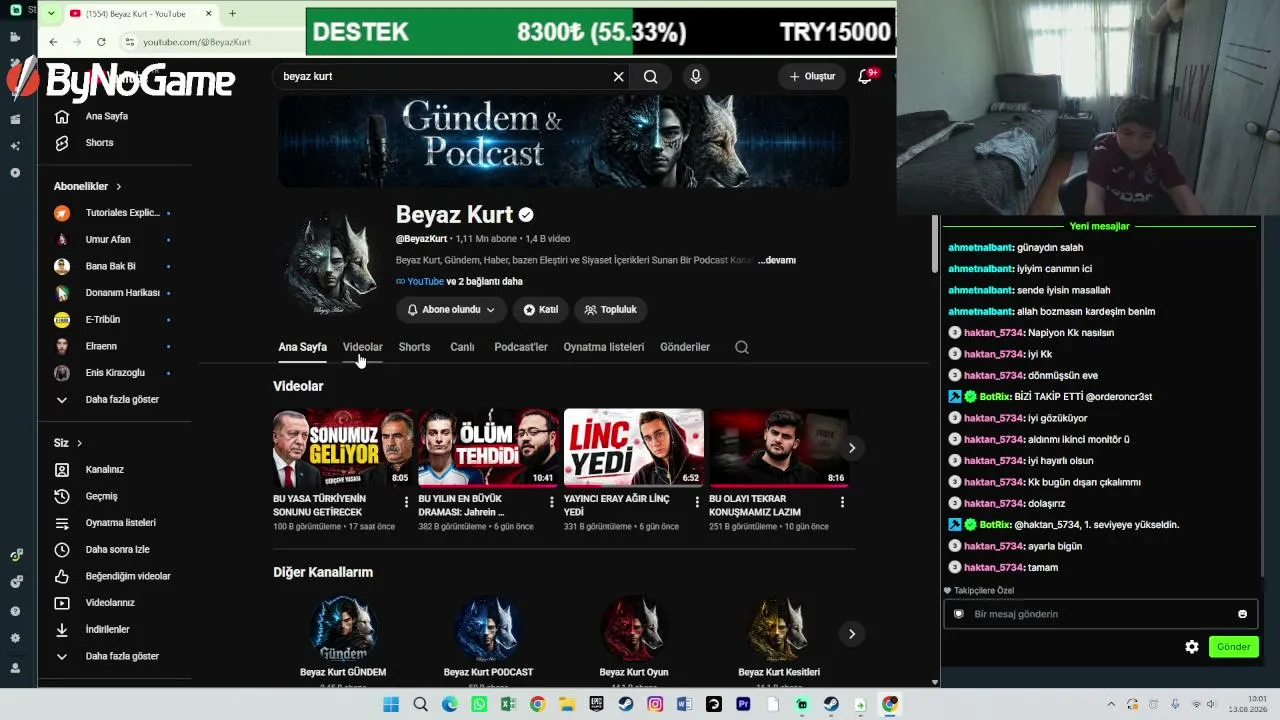
Task: Play the SONUMUZ GELİYOR video thumbnail
Action: [343, 448]
